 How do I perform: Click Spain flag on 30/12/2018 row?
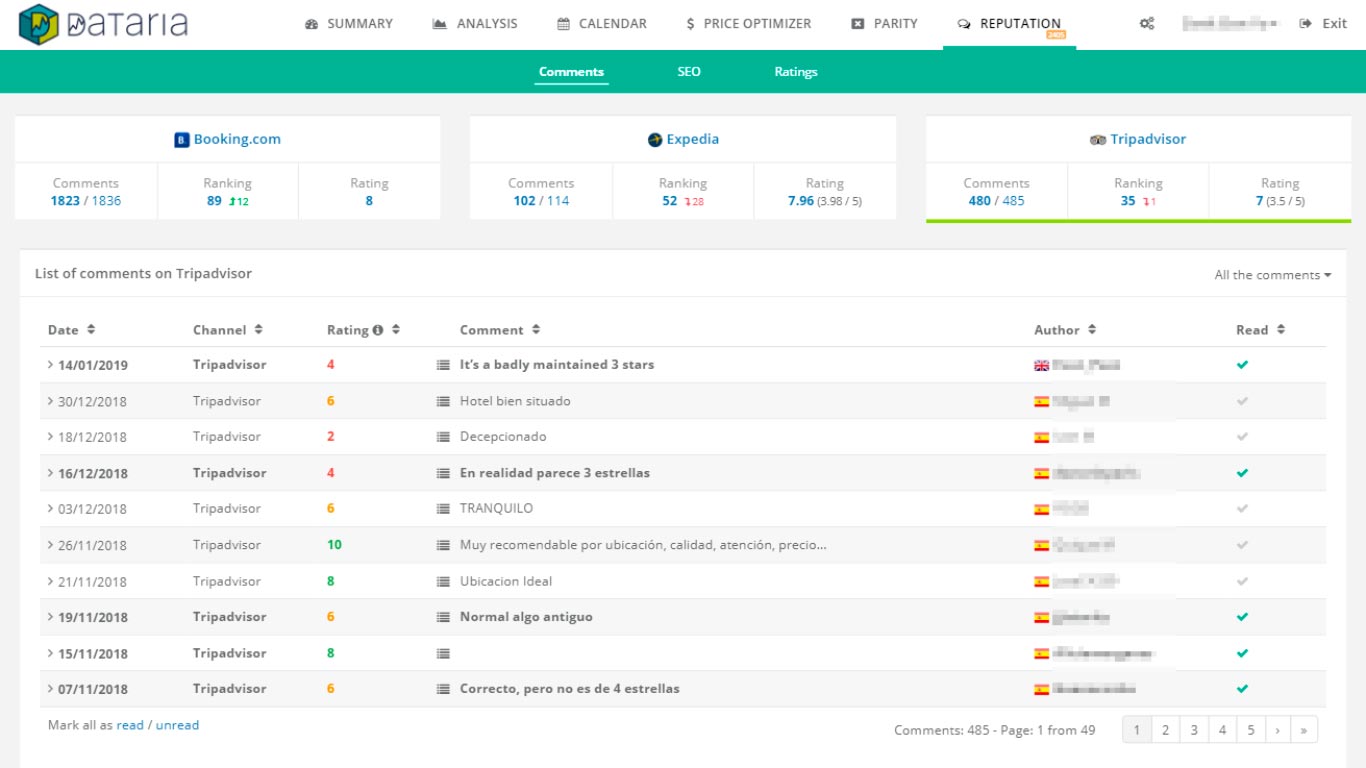point(1041,401)
